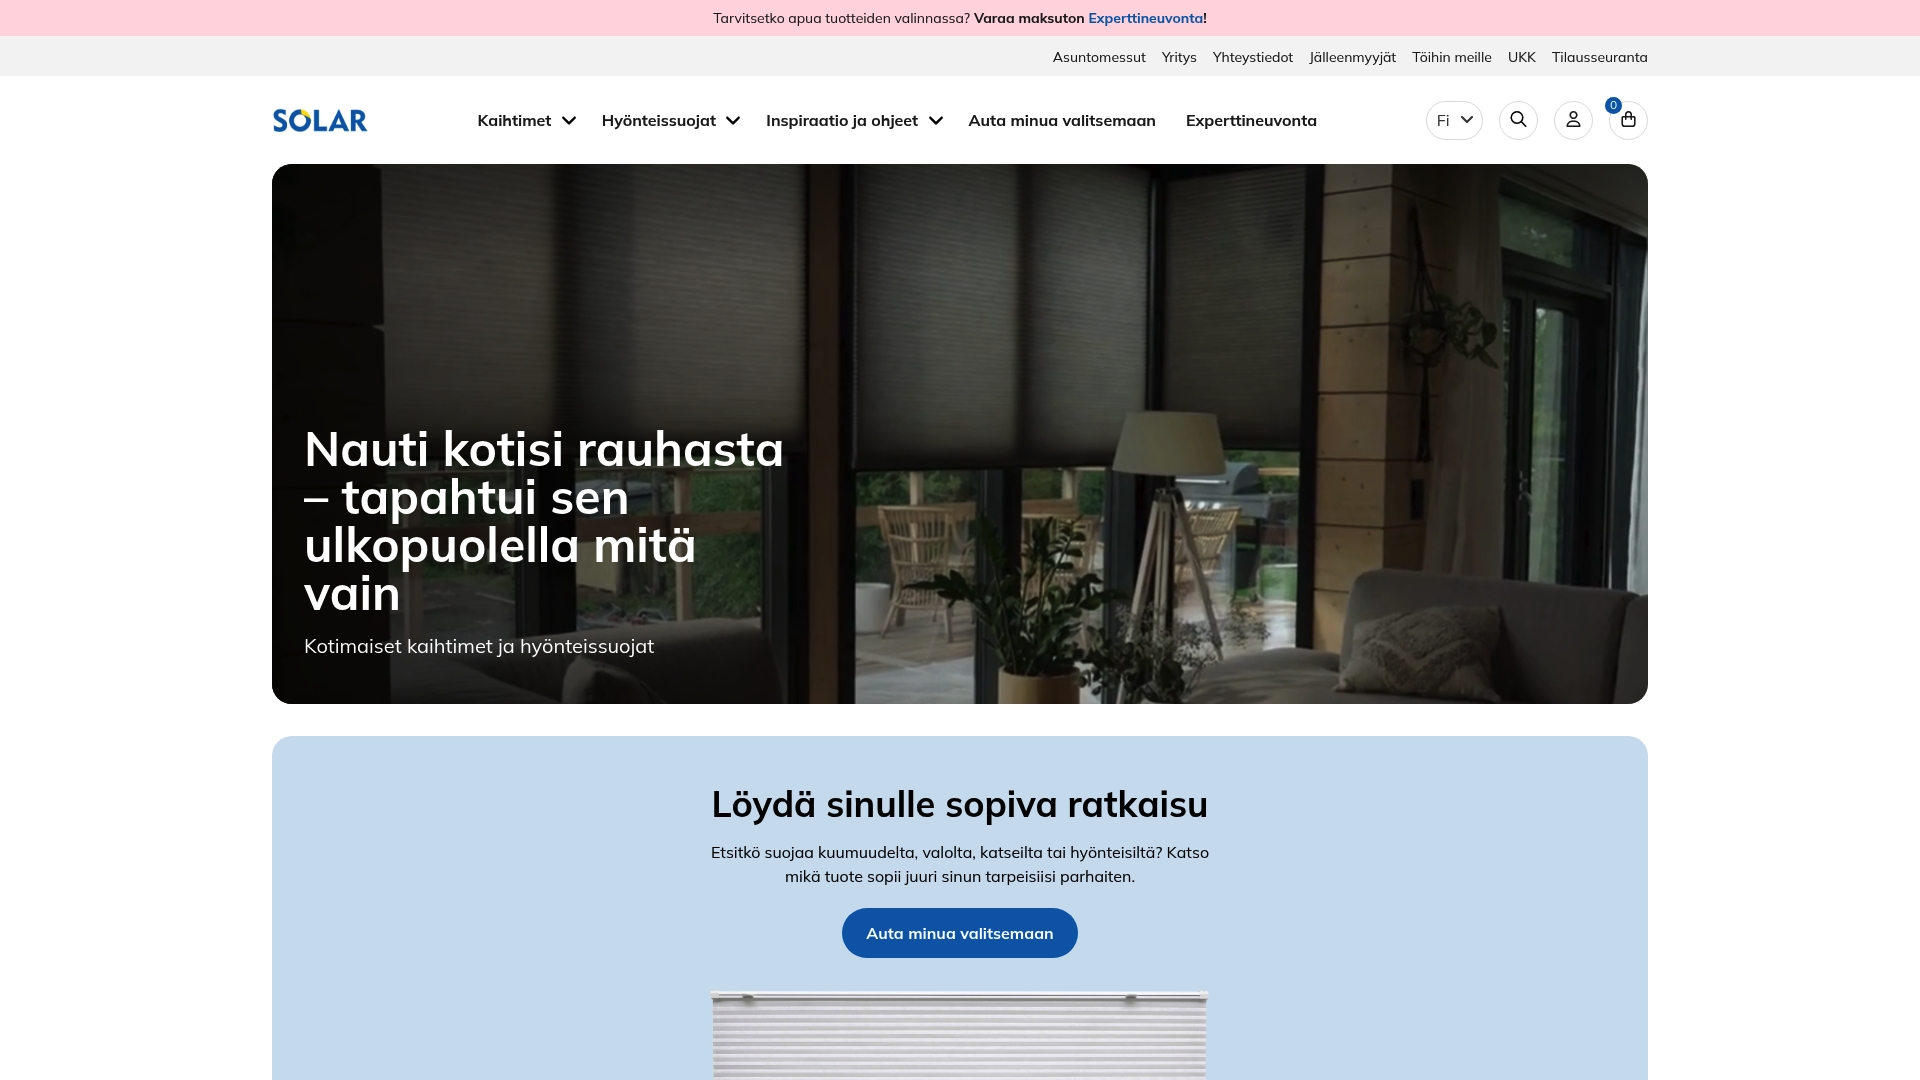The height and width of the screenshot is (1080, 1920).
Task: Expand the Kaihtimet dropdown menu
Action: pos(525,120)
